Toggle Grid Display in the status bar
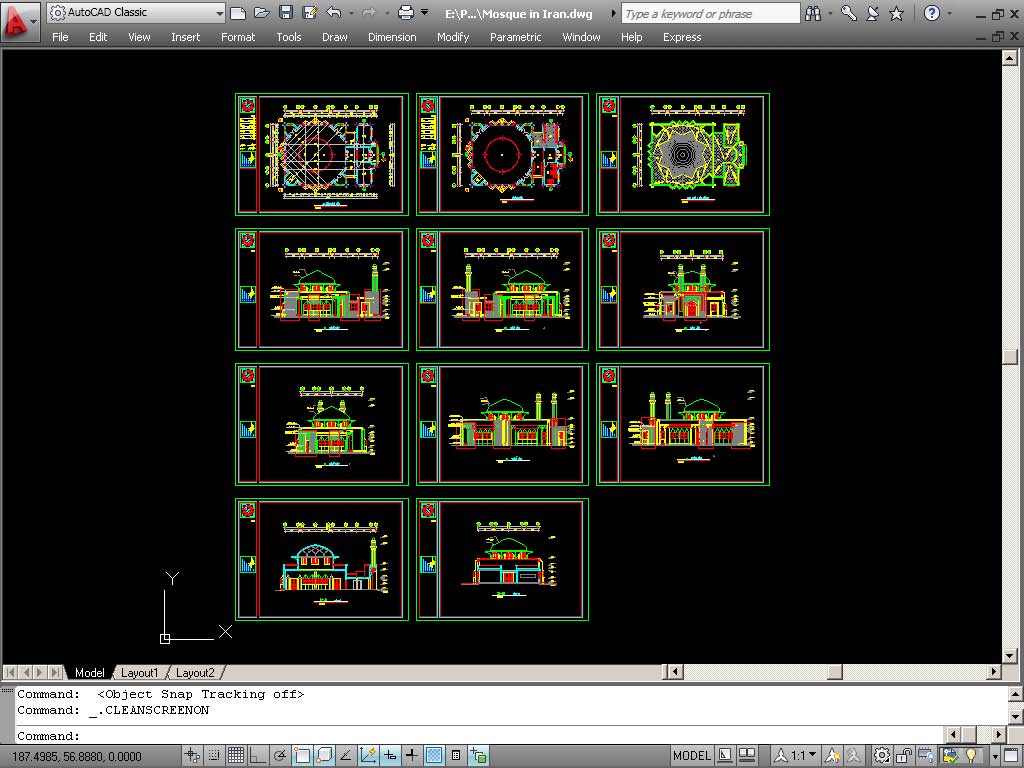1024x768 pixels. pos(236,756)
